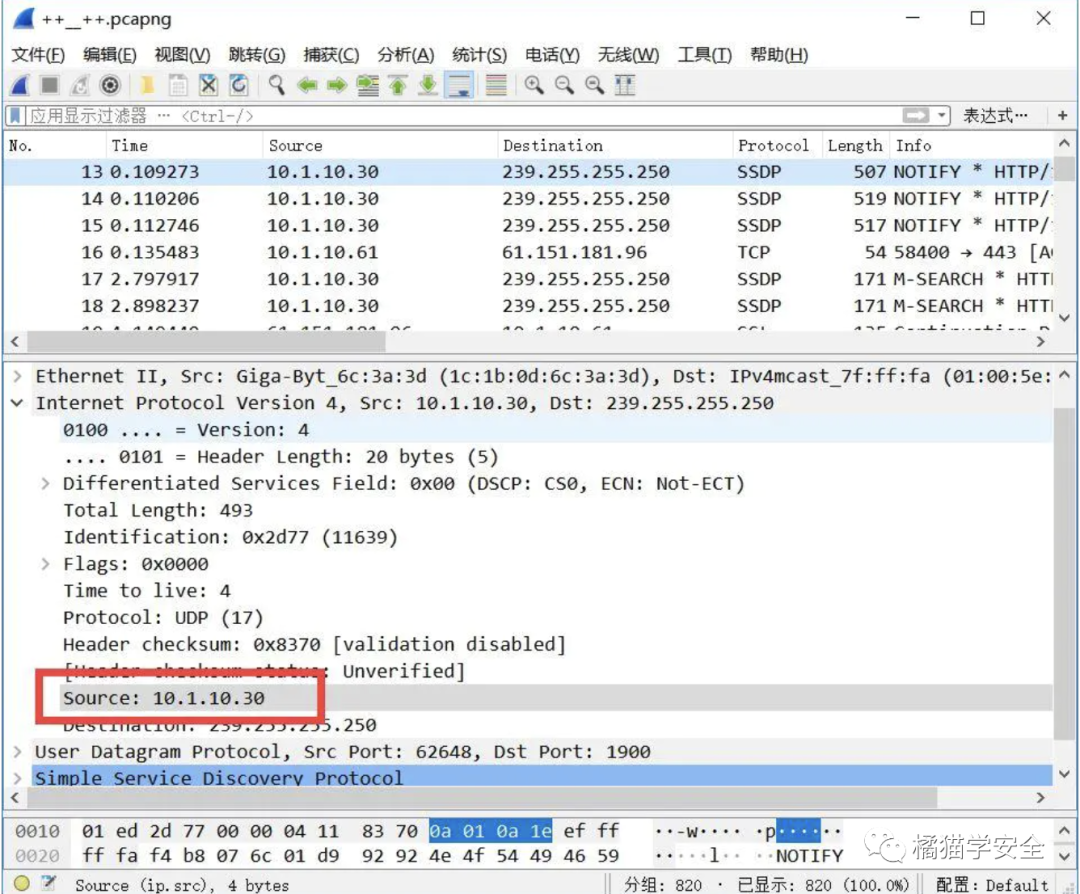Click highlighted hex bytes 0a 01 0a 1e
1080x894 pixels.
490,831
